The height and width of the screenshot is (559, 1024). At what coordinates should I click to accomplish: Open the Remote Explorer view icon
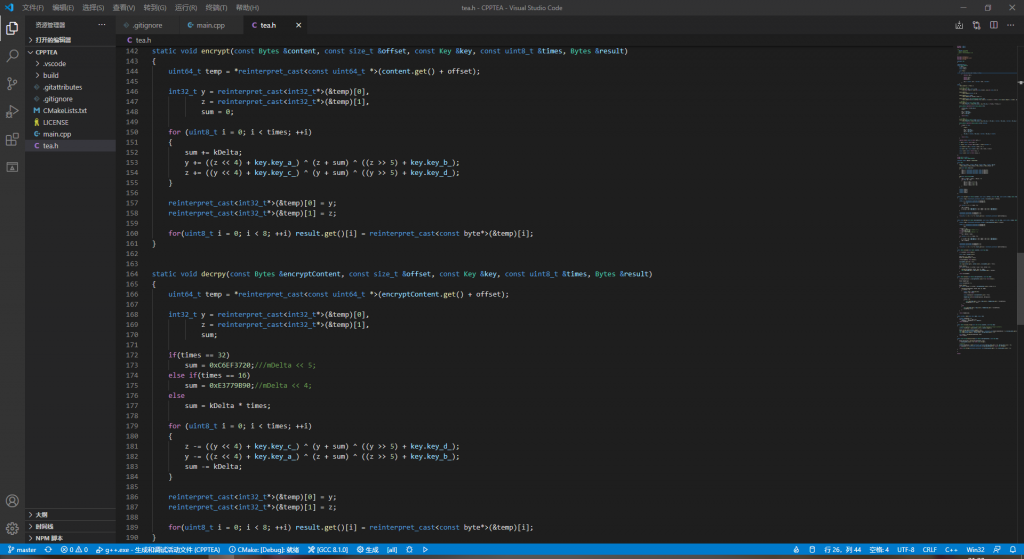[x=12, y=166]
